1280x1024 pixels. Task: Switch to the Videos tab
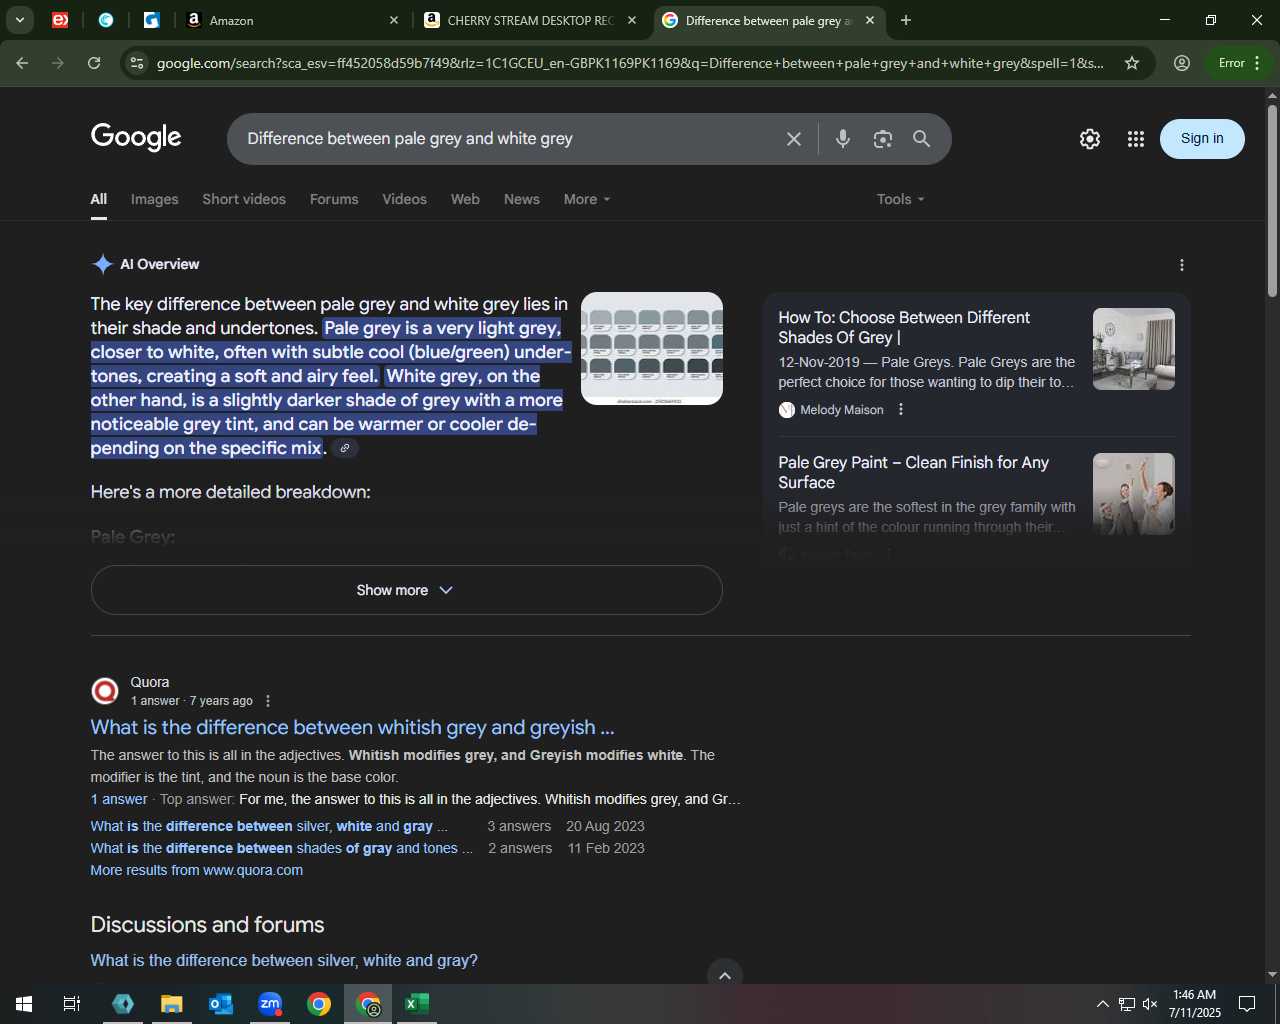(x=404, y=199)
